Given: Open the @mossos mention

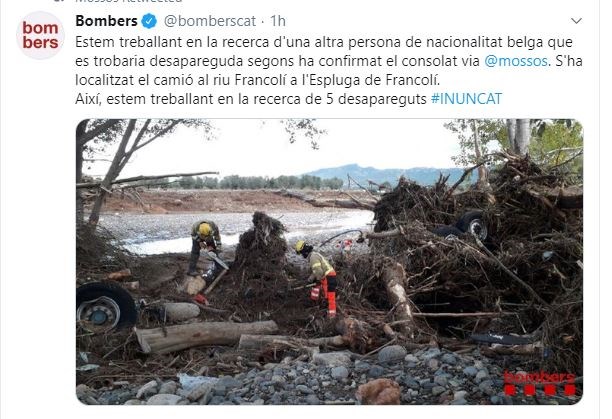Looking at the screenshot, I should (516, 61).
